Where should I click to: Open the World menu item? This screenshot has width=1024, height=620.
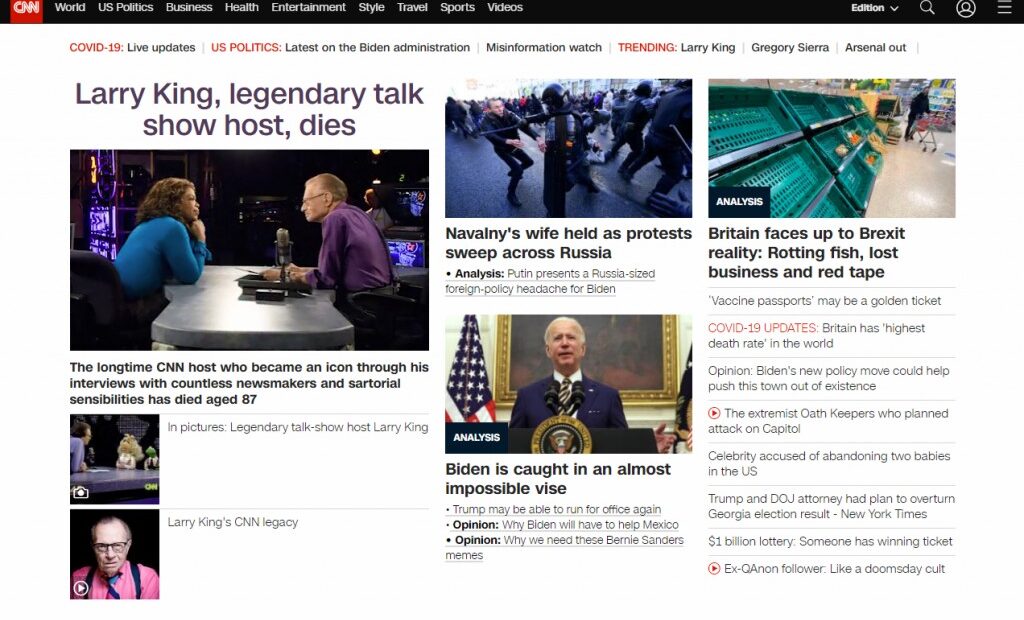70,7
